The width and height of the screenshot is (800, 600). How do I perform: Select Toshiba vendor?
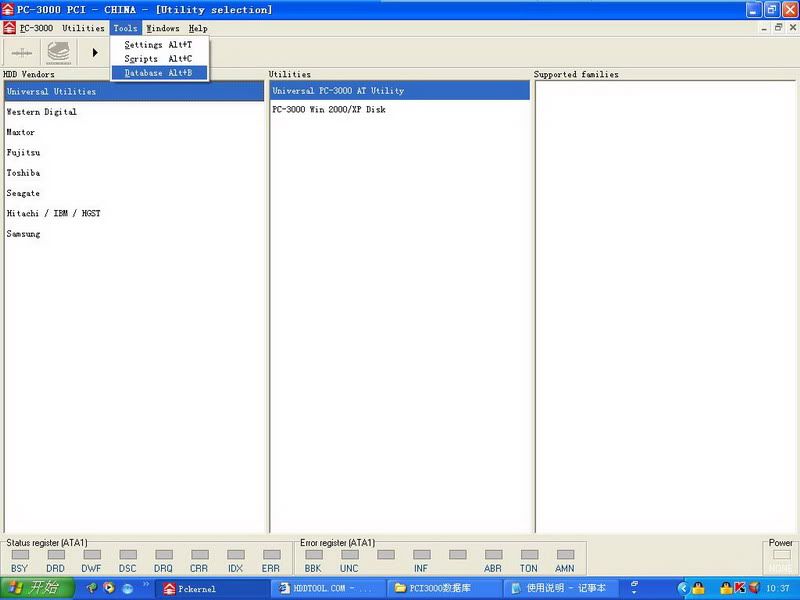134,173
